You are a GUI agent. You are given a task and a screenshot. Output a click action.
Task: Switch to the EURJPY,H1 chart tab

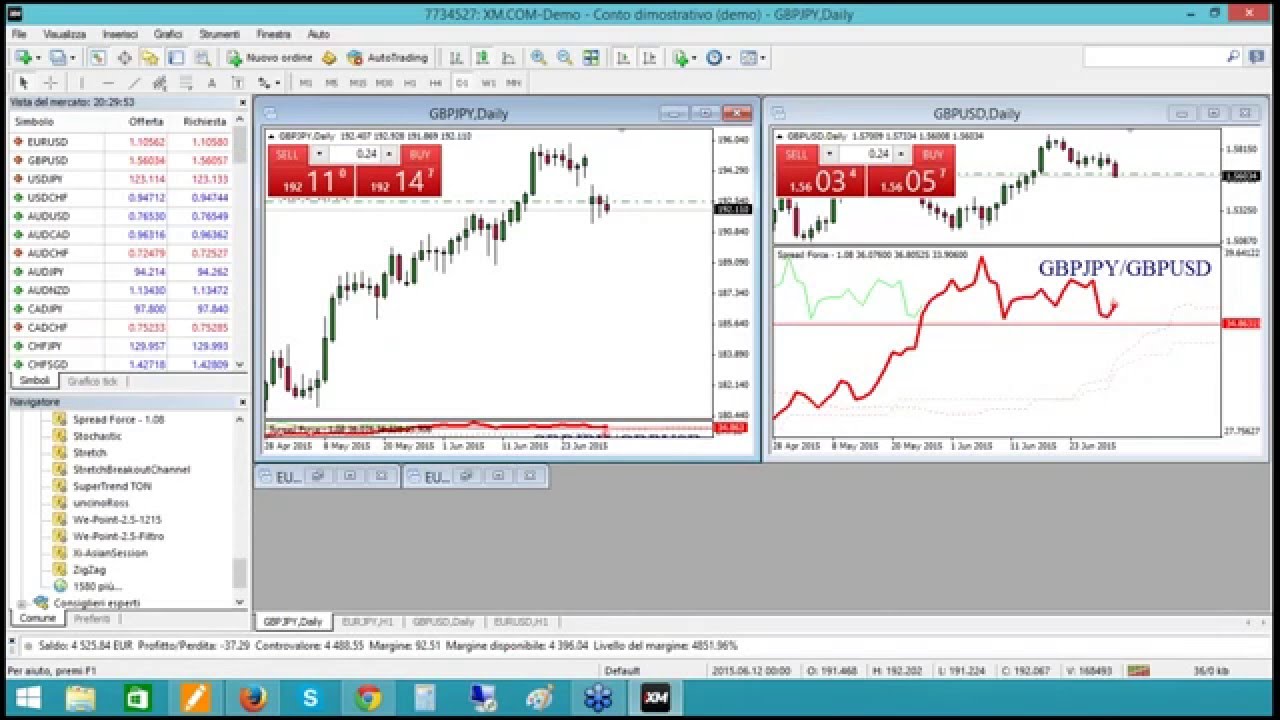366,621
